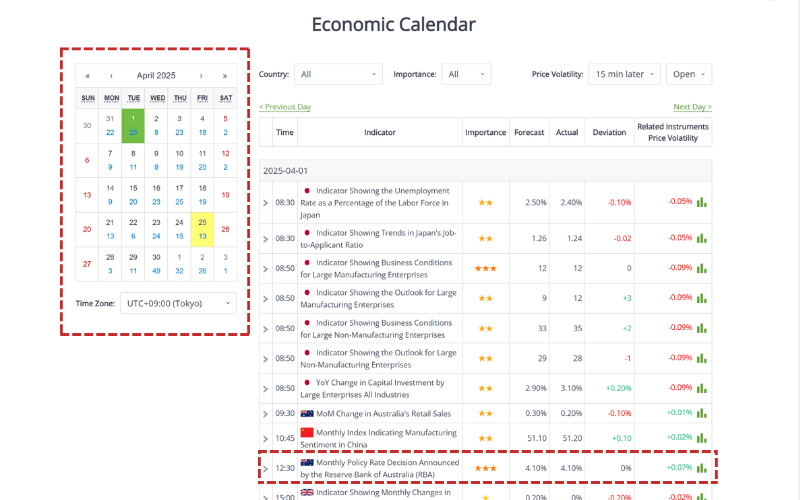Open bar chart icon for Job-to-Applicant Ratio row
The height and width of the screenshot is (500, 800).
pyautogui.click(x=702, y=238)
